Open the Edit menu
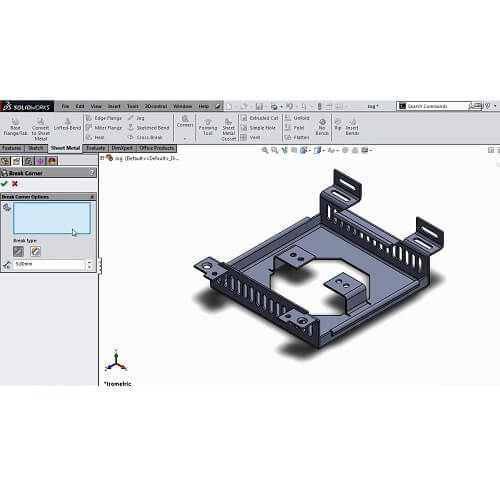This screenshot has height=500, width=500. click(x=80, y=106)
